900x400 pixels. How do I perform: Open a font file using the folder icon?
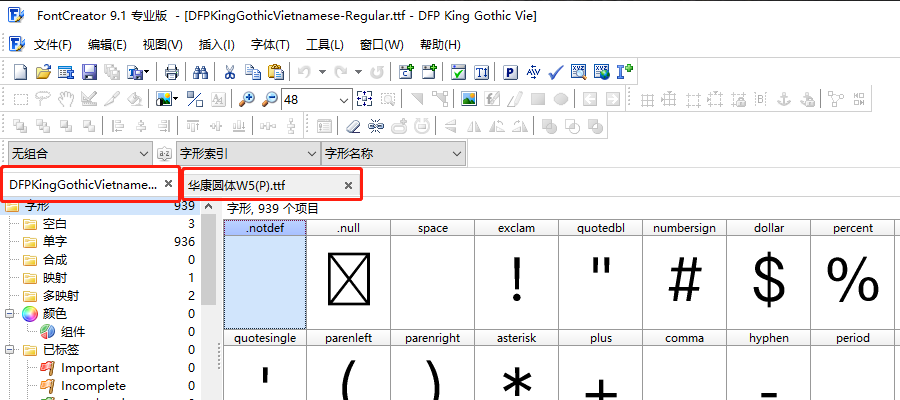coord(43,72)
